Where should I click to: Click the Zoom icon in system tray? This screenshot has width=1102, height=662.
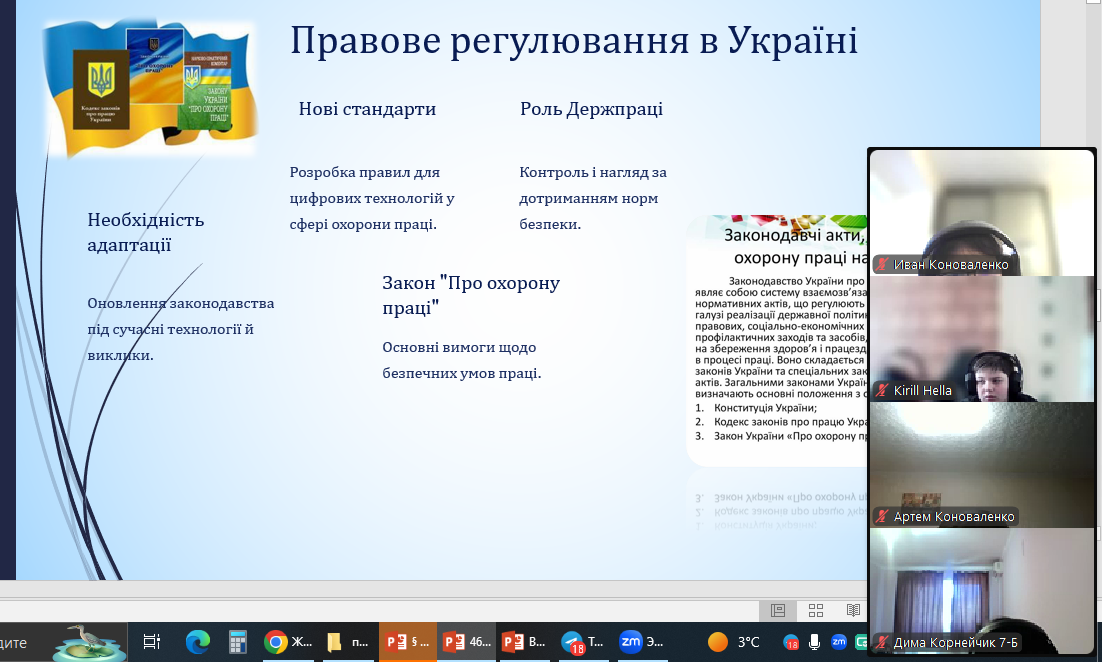[838, 642]
